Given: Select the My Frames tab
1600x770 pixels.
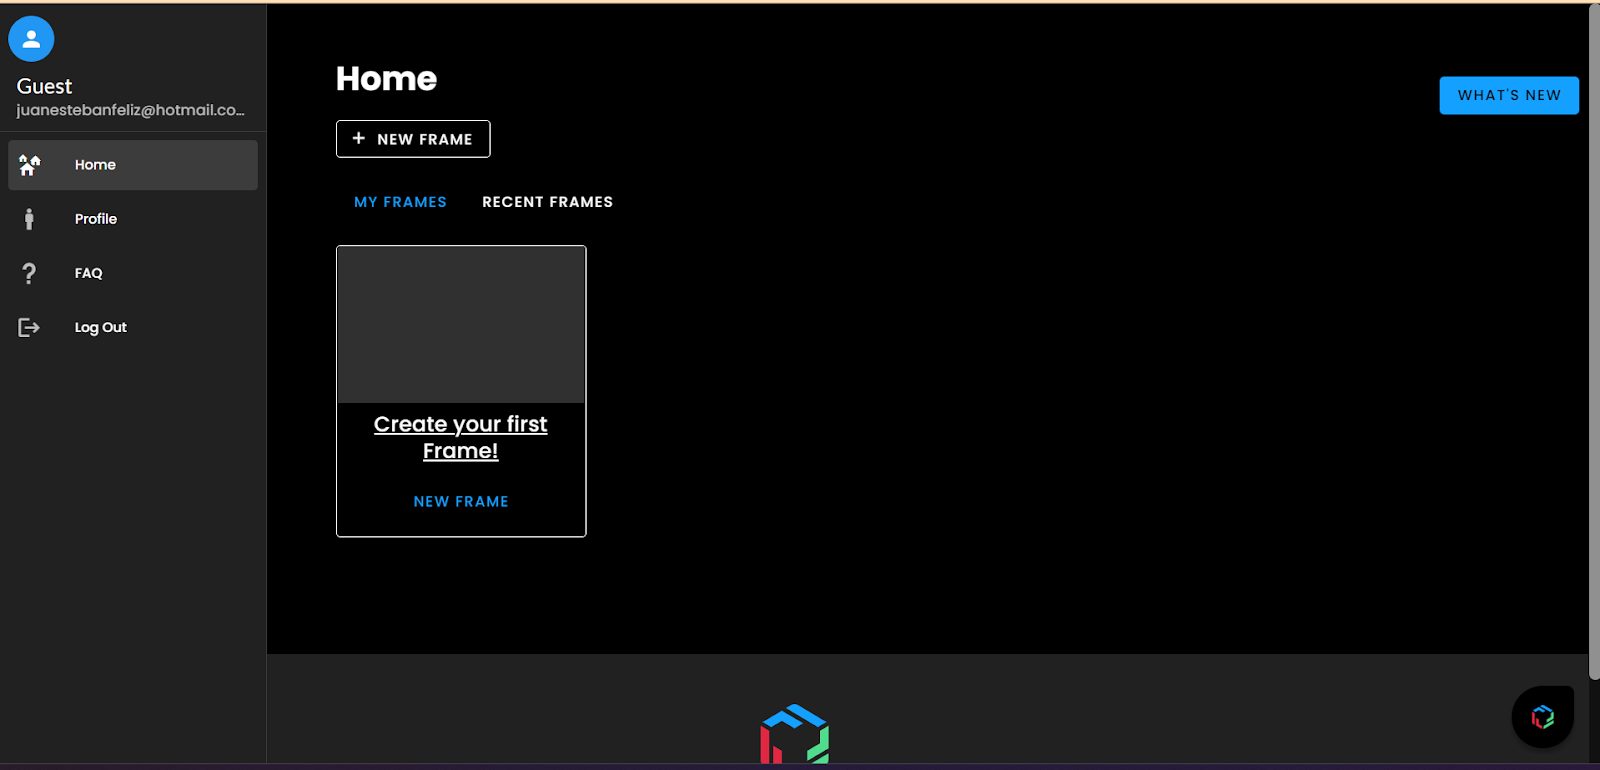Looking at the screenshot, I should tap(400, 202).
